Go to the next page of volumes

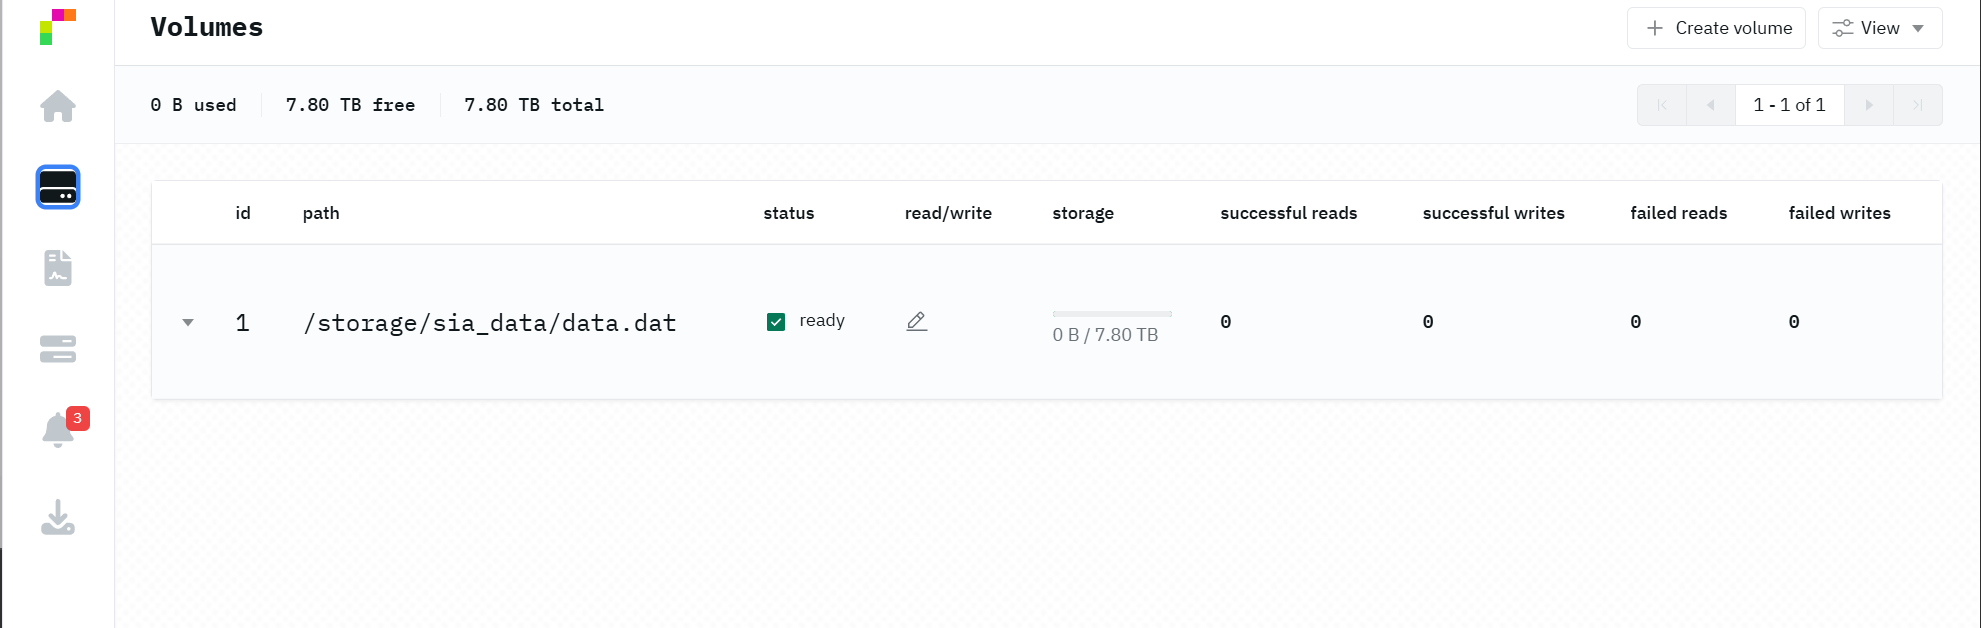(x=1868, y=105)
